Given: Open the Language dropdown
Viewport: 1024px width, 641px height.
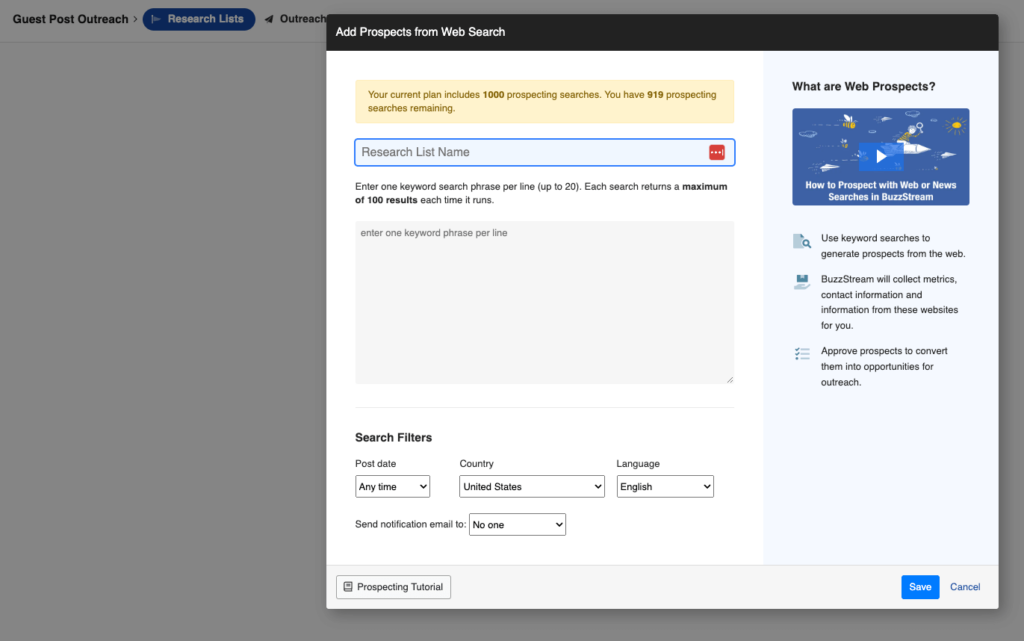Looking at the screenshot, I should pos(665,486).
